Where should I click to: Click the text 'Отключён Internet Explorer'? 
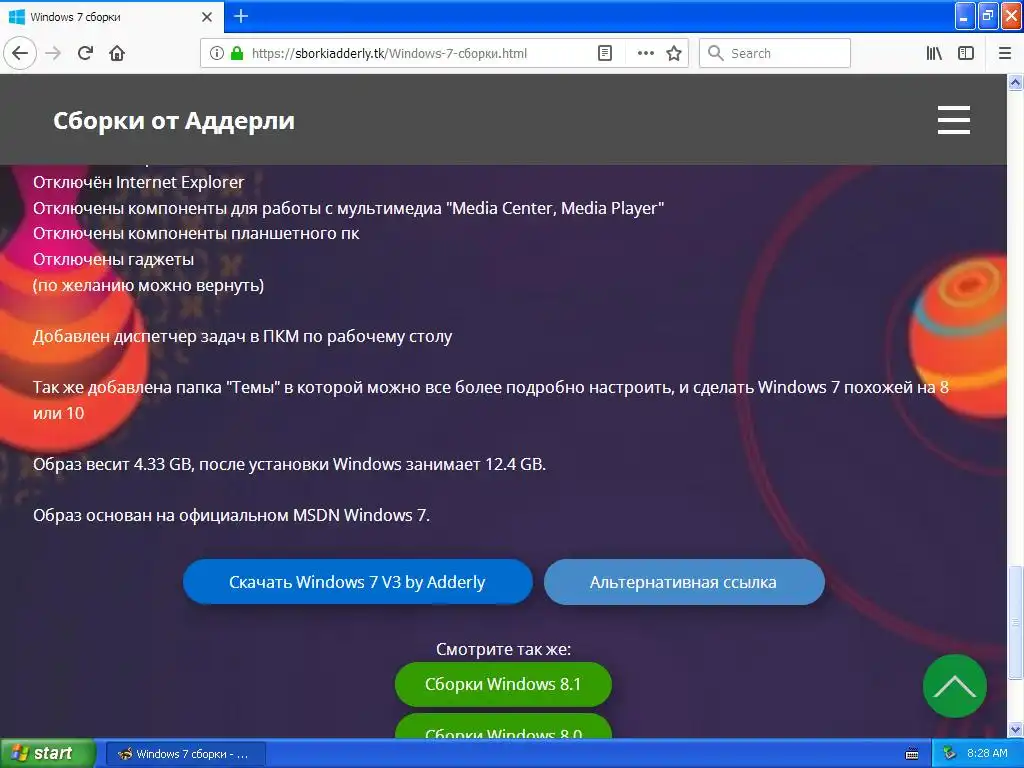pyautogui.click(x=138, y=182)
